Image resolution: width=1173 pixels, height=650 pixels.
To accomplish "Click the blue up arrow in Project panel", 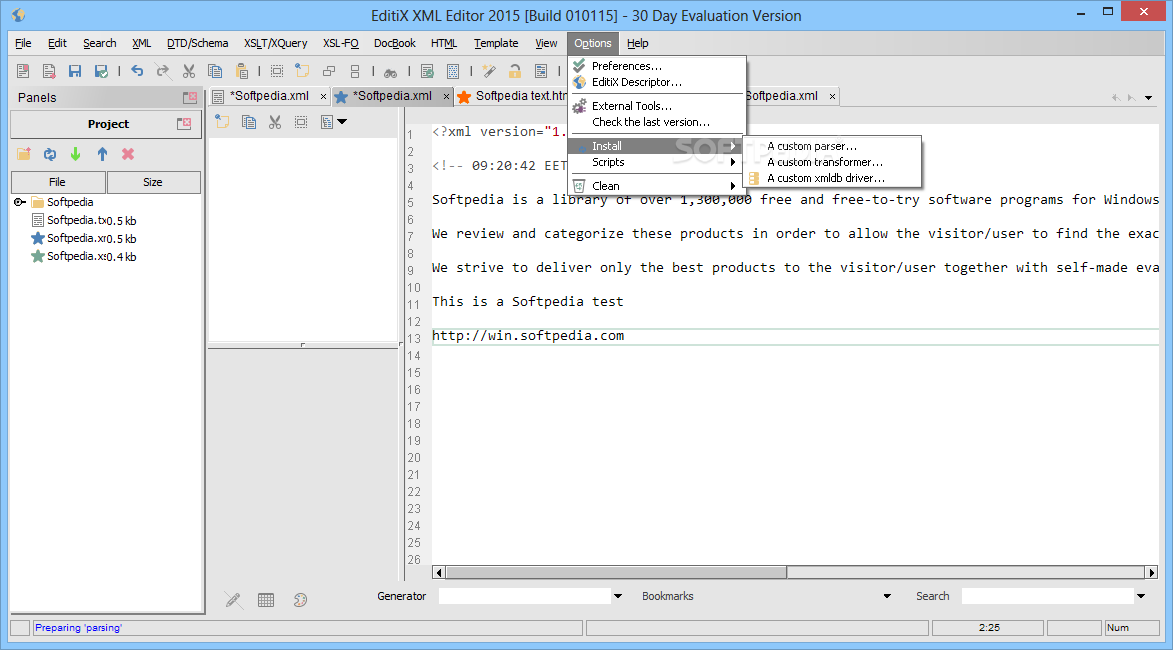I will click(102, 154).
